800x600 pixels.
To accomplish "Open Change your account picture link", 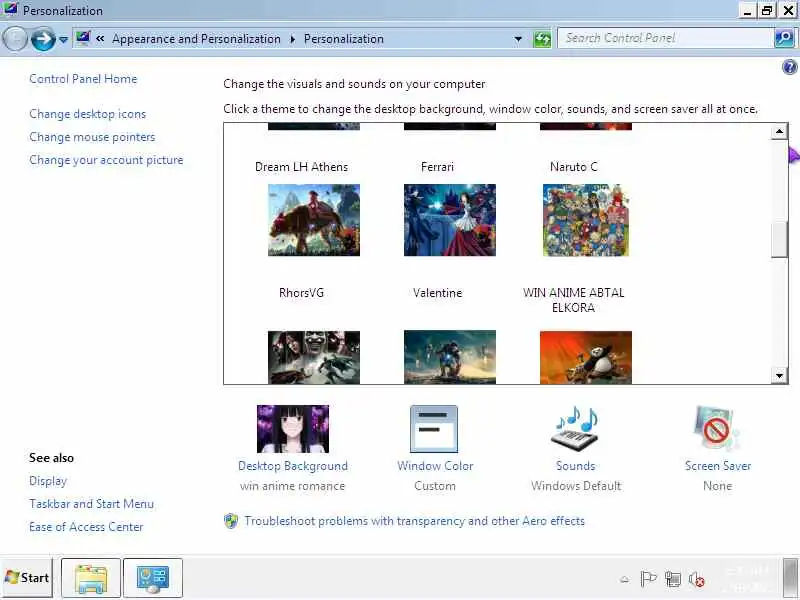I will pos(106,160).
